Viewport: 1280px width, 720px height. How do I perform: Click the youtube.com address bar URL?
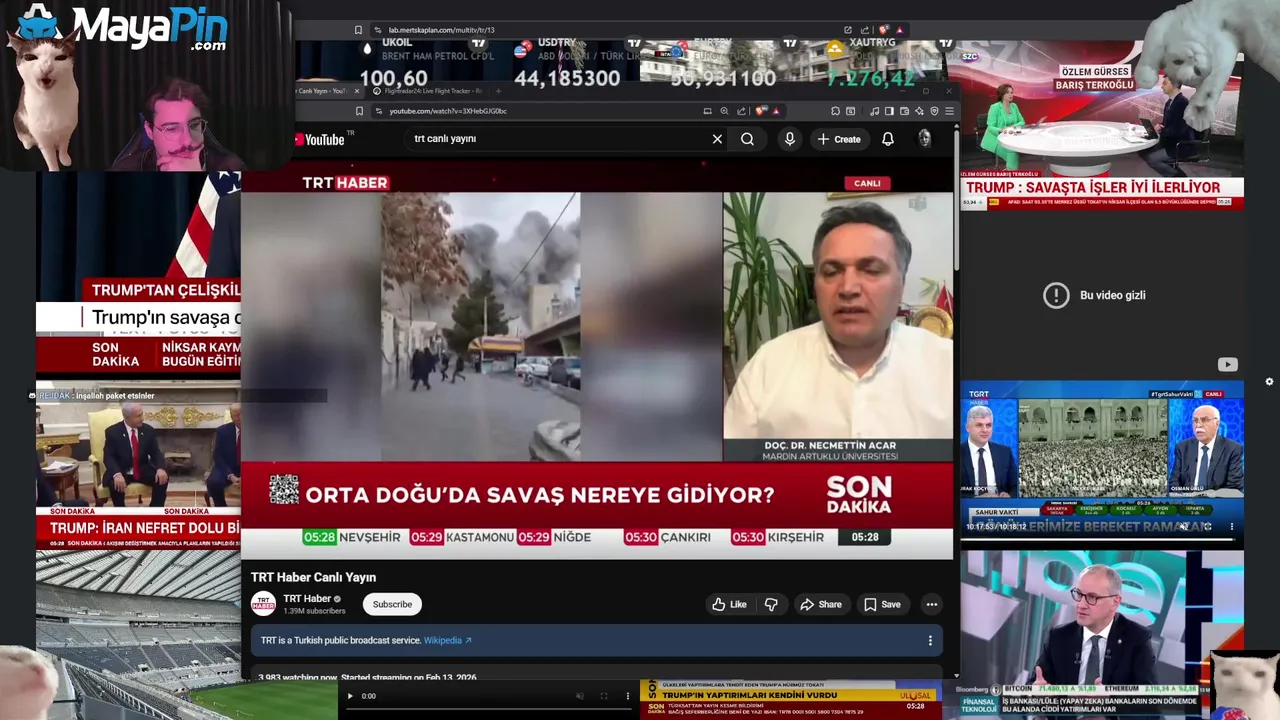tap(448, 111)
